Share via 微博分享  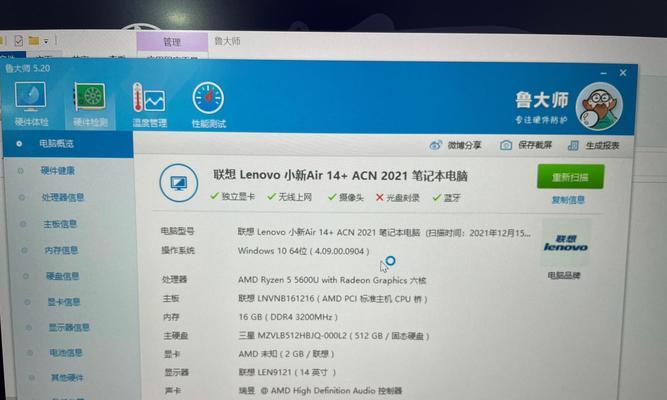point(455,145)
